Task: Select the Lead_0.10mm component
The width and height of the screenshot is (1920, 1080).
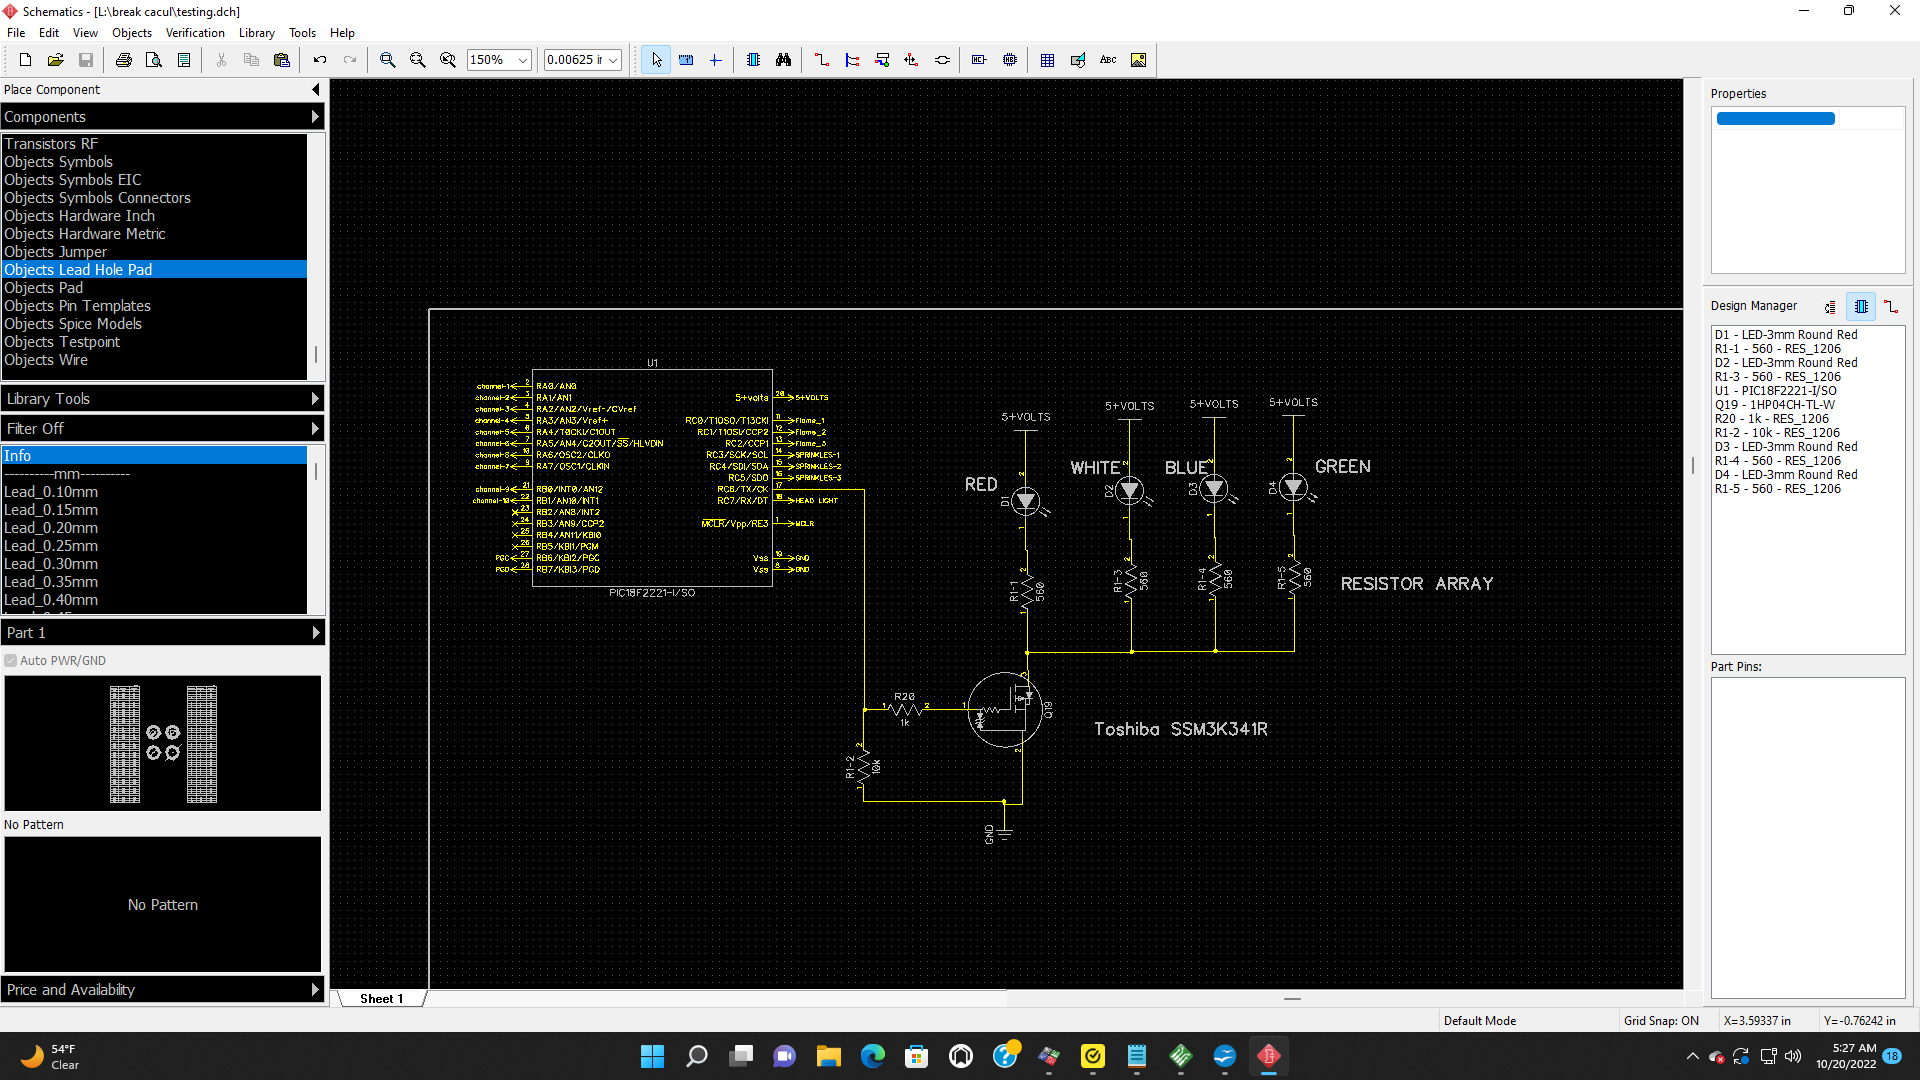Action: 155,492
